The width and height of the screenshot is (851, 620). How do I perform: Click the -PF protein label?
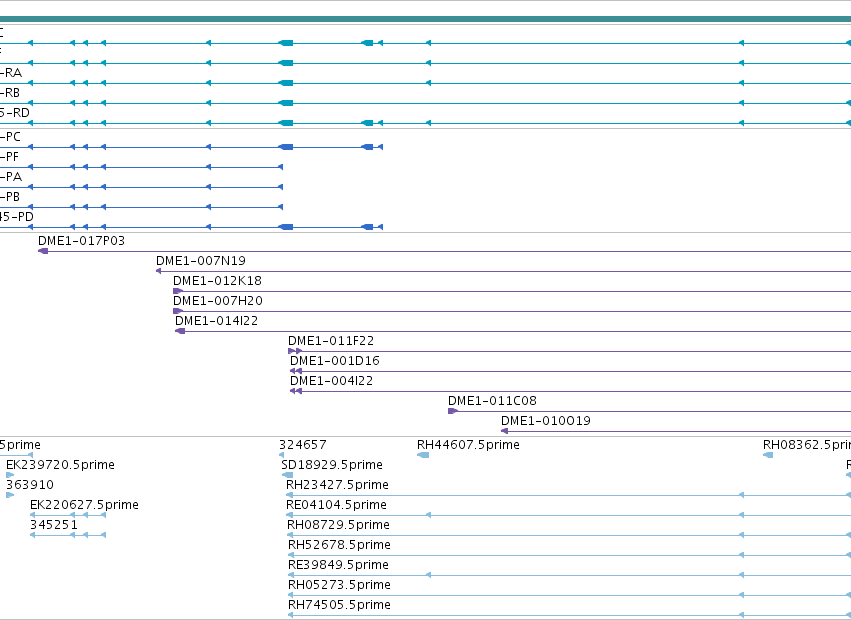[9, 157]
